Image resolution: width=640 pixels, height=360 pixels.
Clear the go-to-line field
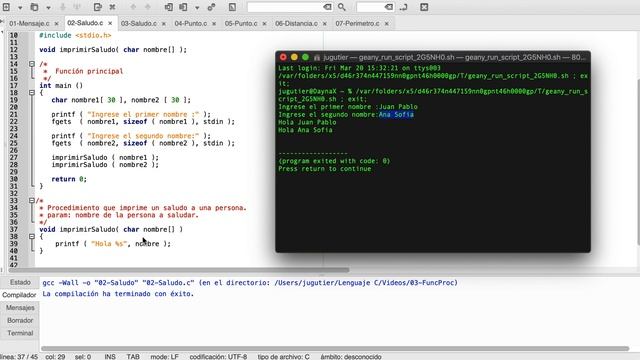click(389, 7)
